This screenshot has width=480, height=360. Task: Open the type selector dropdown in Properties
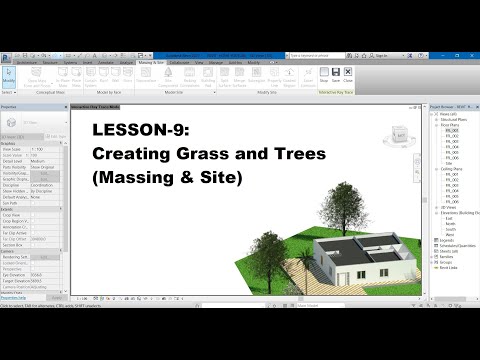point(66,123)
